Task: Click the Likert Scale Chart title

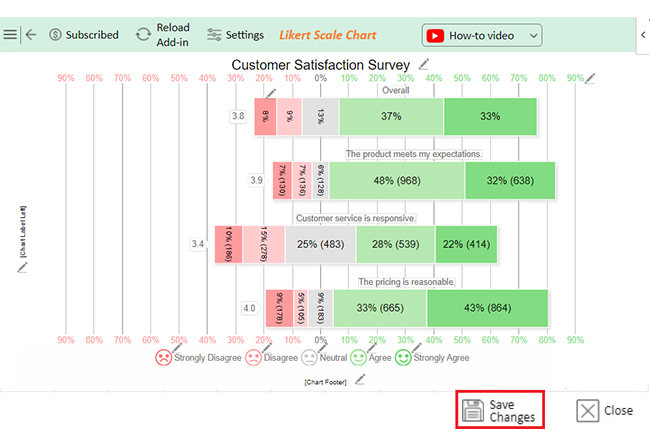Action: coord(327,35)
